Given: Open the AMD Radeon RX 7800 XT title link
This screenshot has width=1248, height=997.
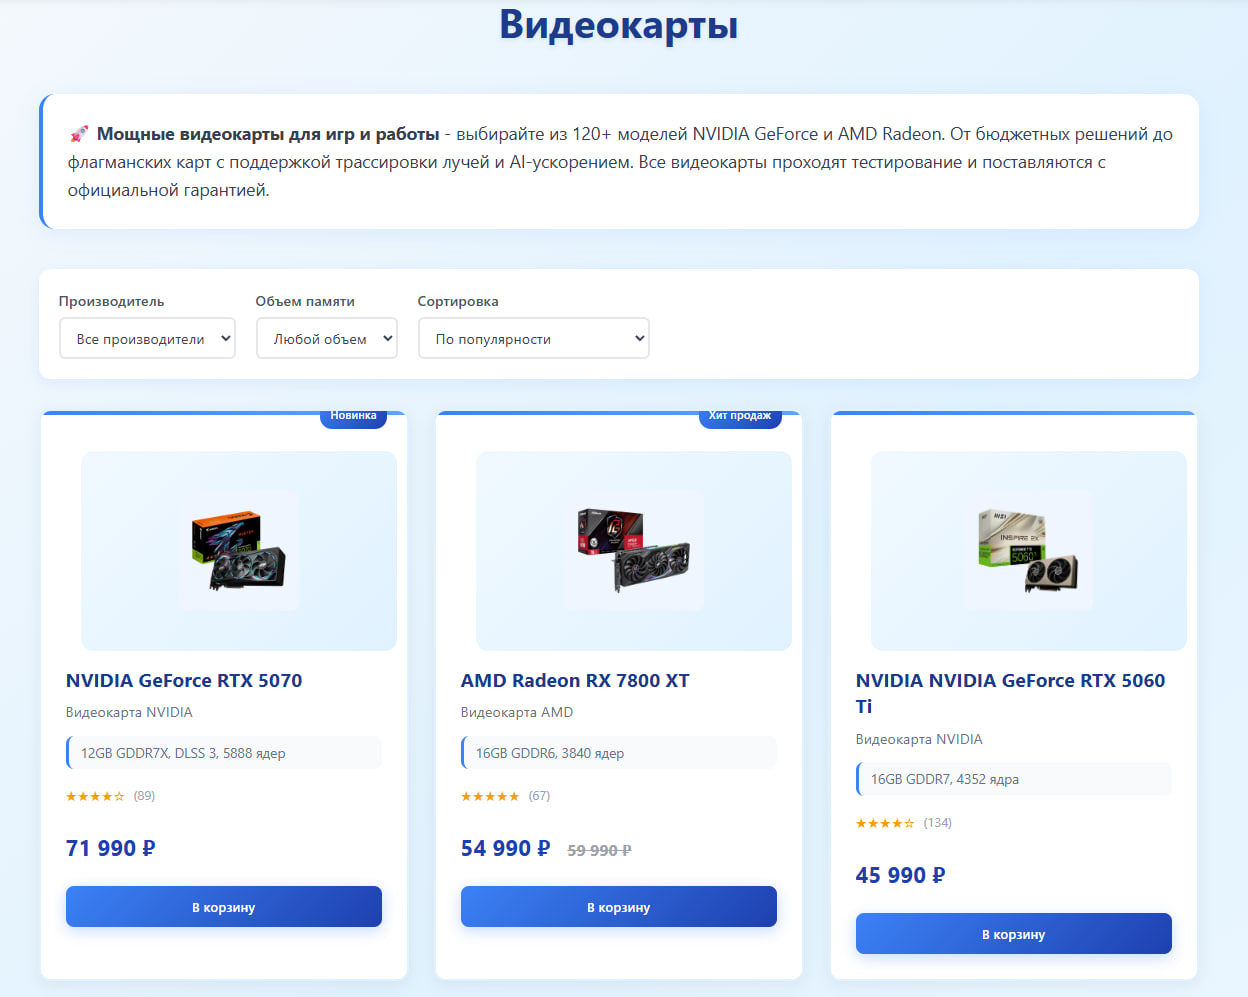Looking at the screenshot, I should point(575,681).
